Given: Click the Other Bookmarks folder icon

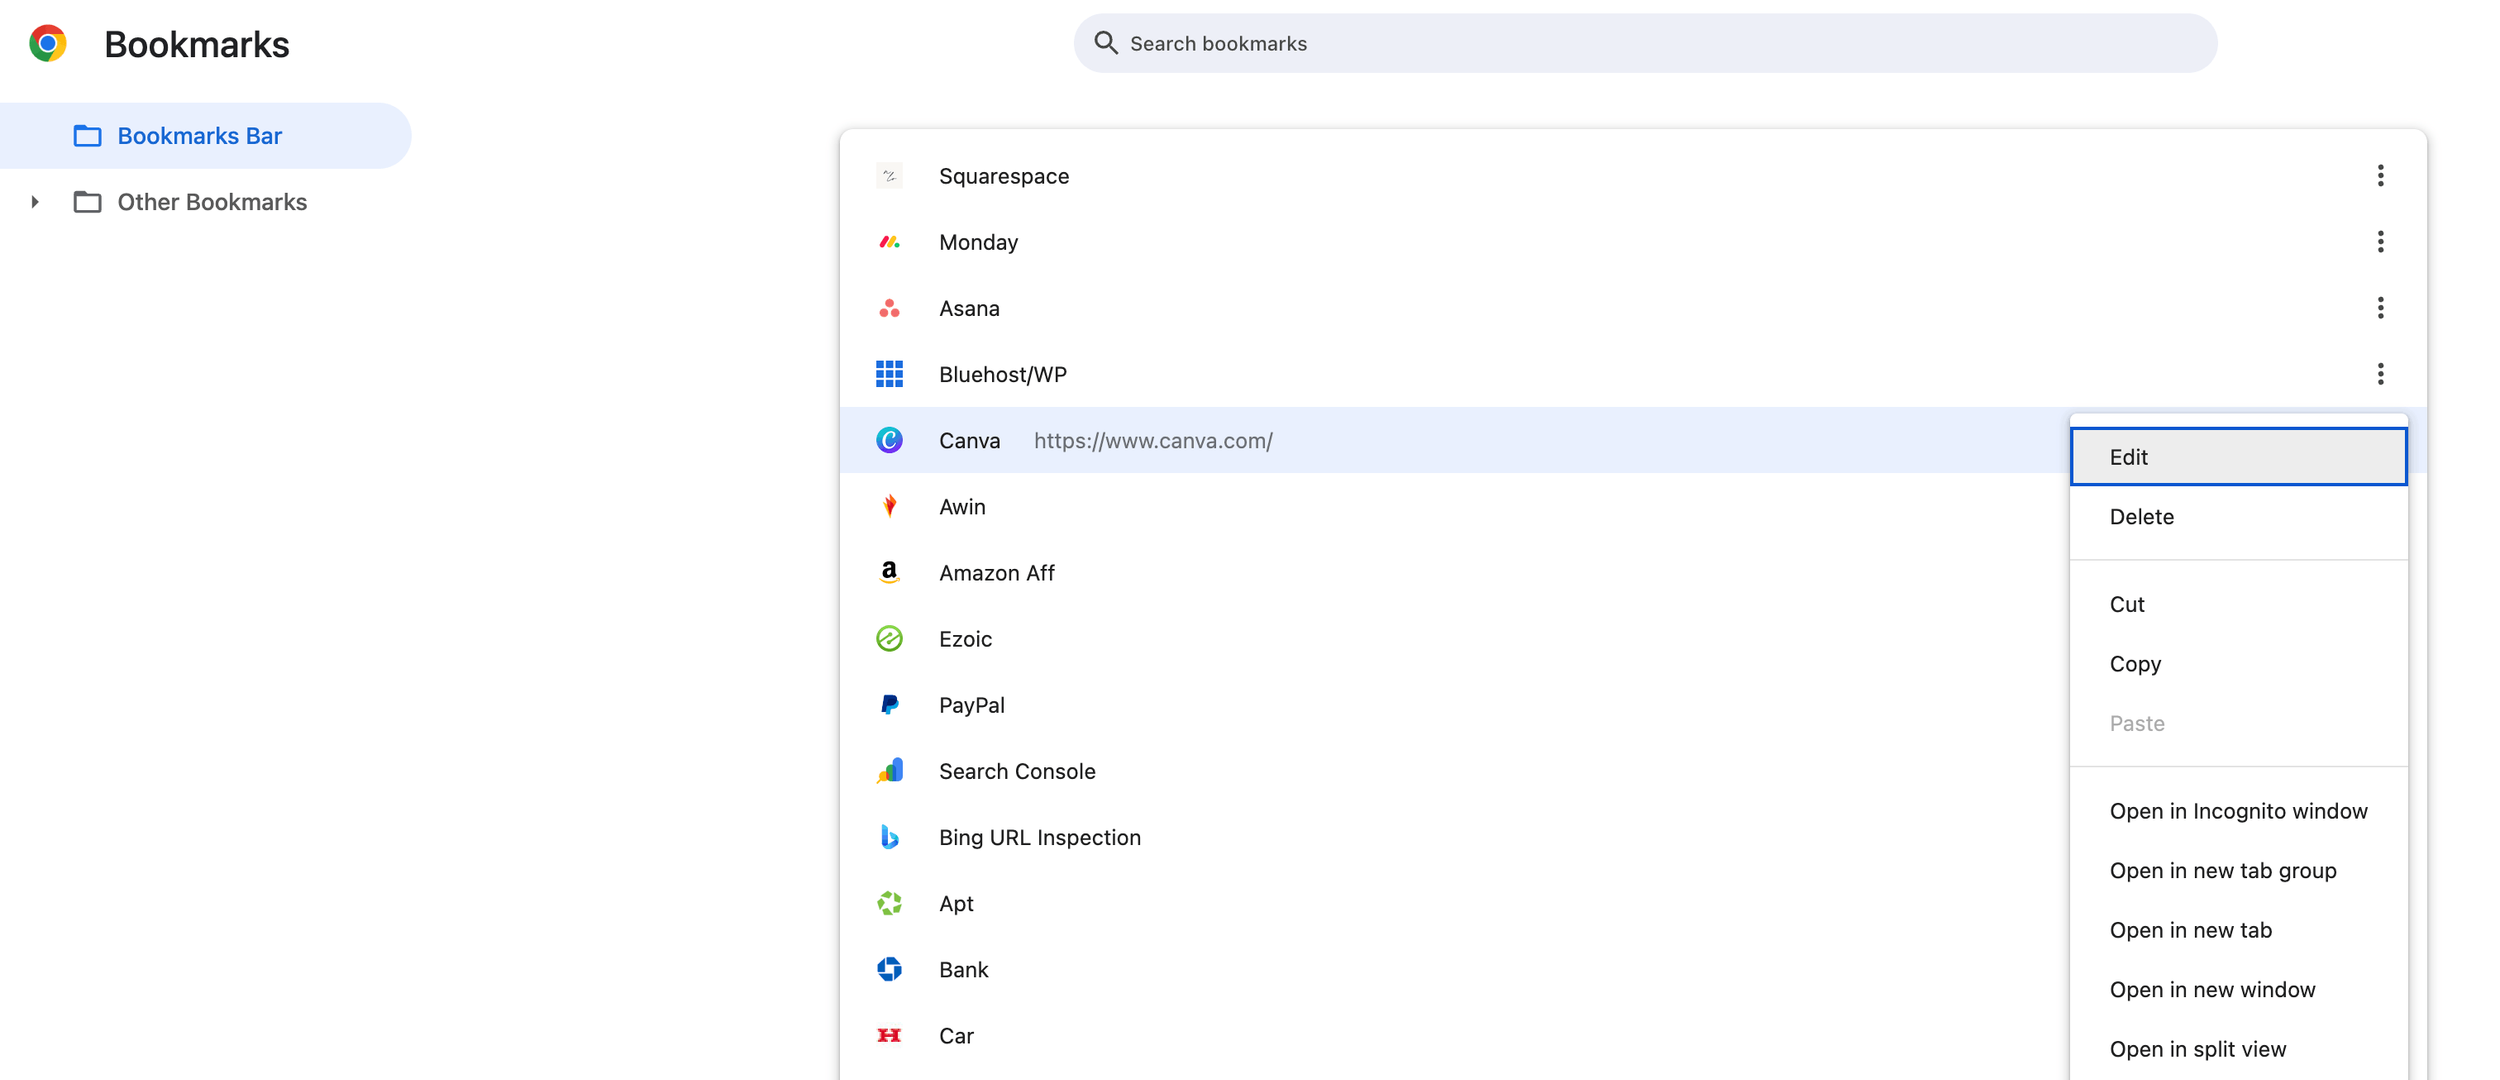Looking at the screenshot, I should pyautogui.click(x=87, y=202).
